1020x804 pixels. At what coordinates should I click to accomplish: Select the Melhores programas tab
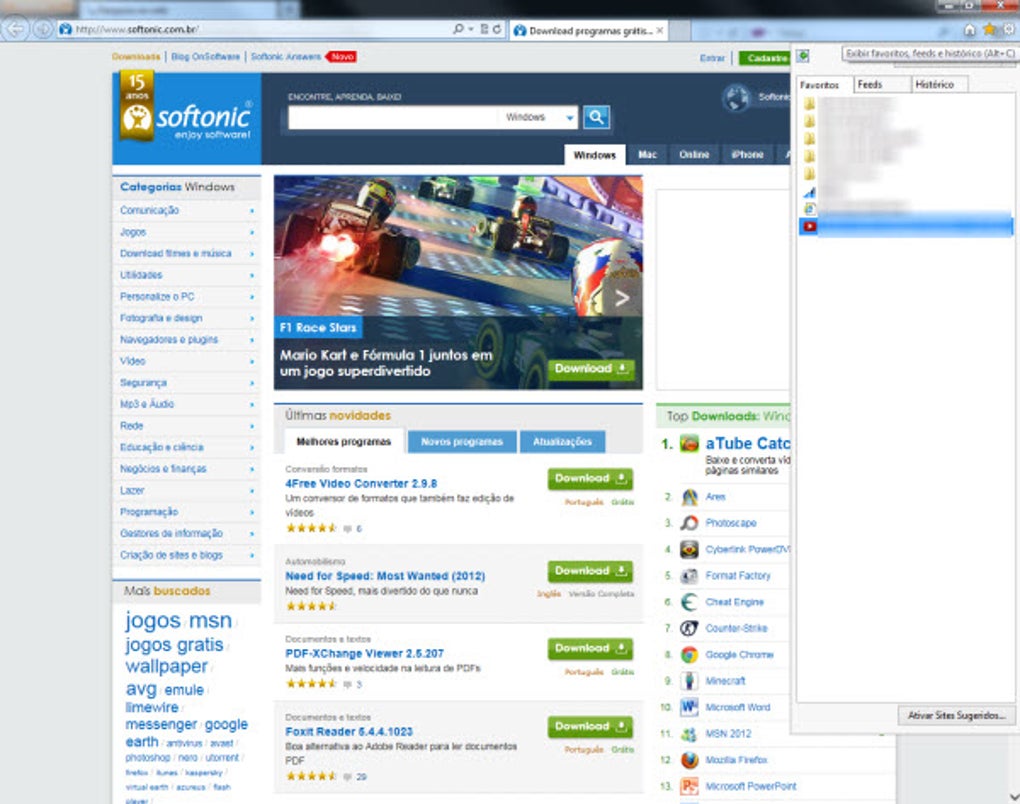[344, 442]
